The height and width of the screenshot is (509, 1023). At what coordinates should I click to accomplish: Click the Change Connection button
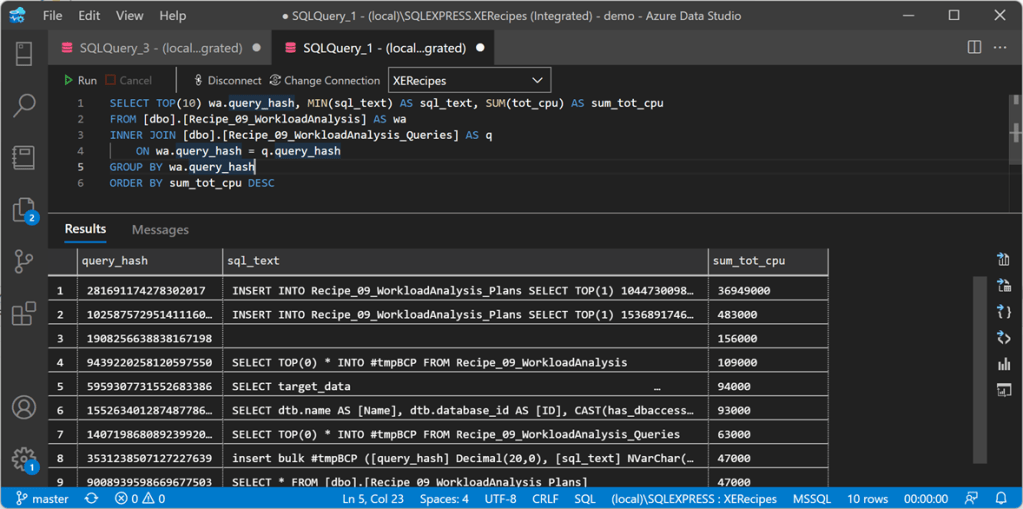325,80
